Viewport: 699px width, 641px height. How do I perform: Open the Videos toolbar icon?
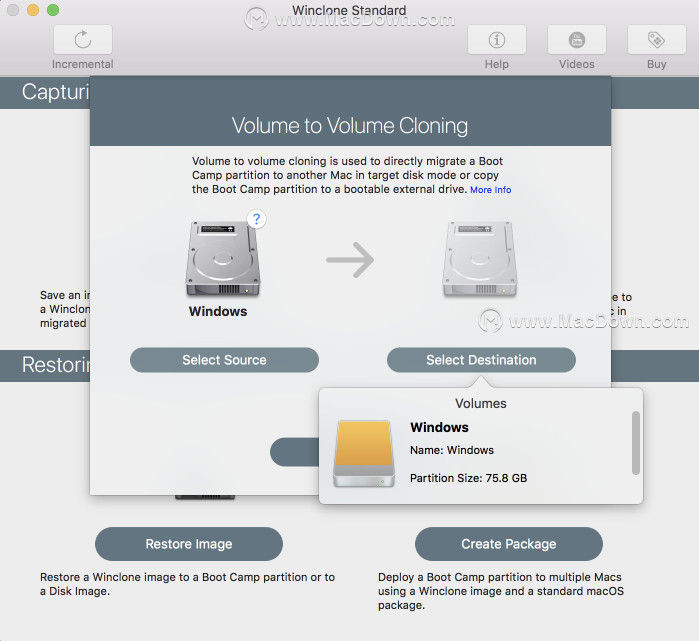click(576, 40)
